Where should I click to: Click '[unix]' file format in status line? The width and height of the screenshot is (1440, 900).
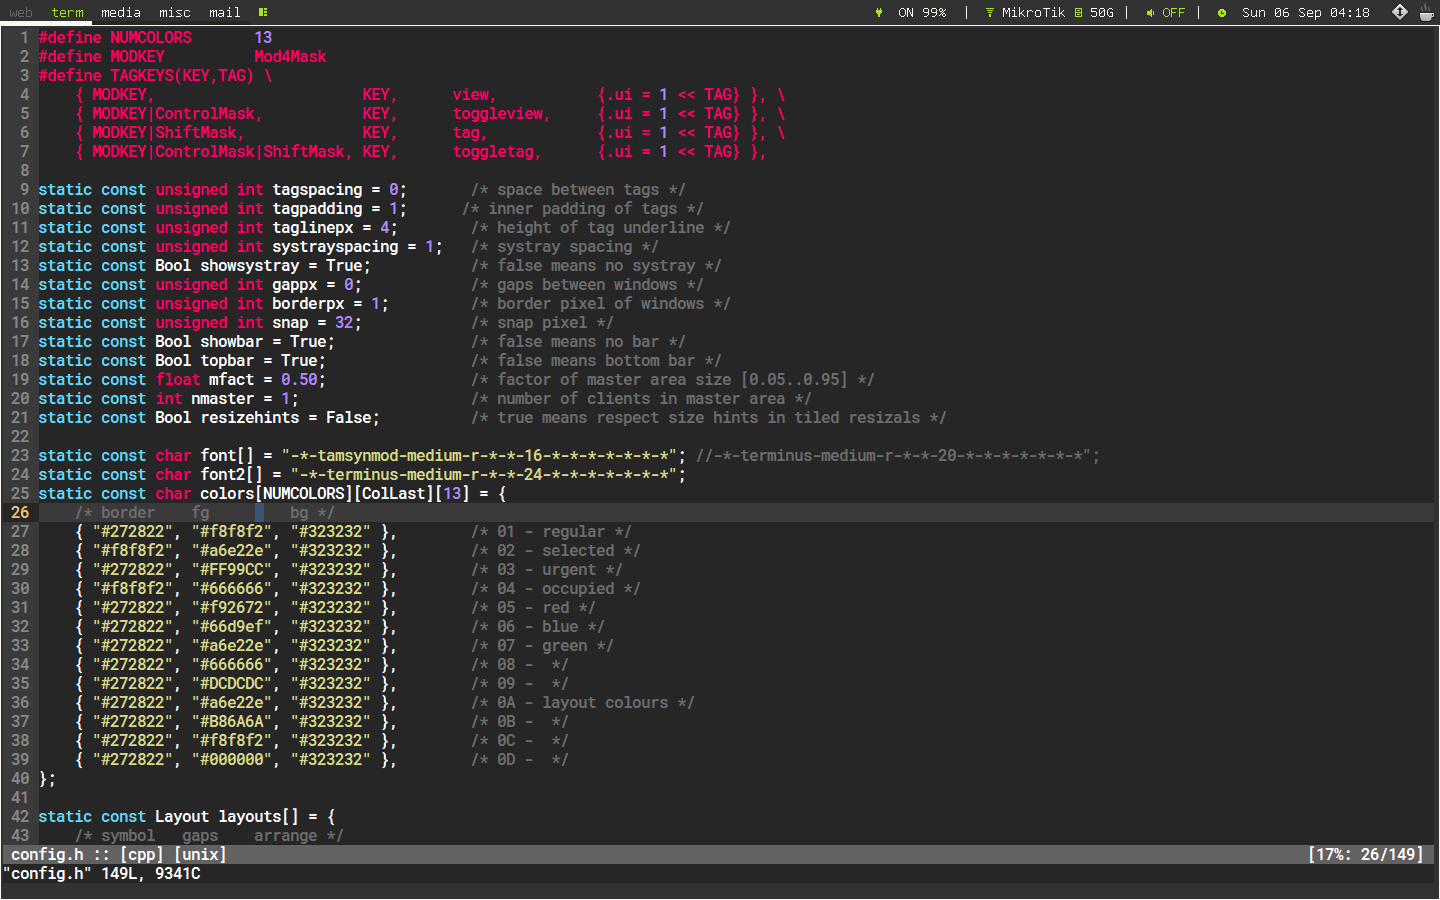click(200, 855)
